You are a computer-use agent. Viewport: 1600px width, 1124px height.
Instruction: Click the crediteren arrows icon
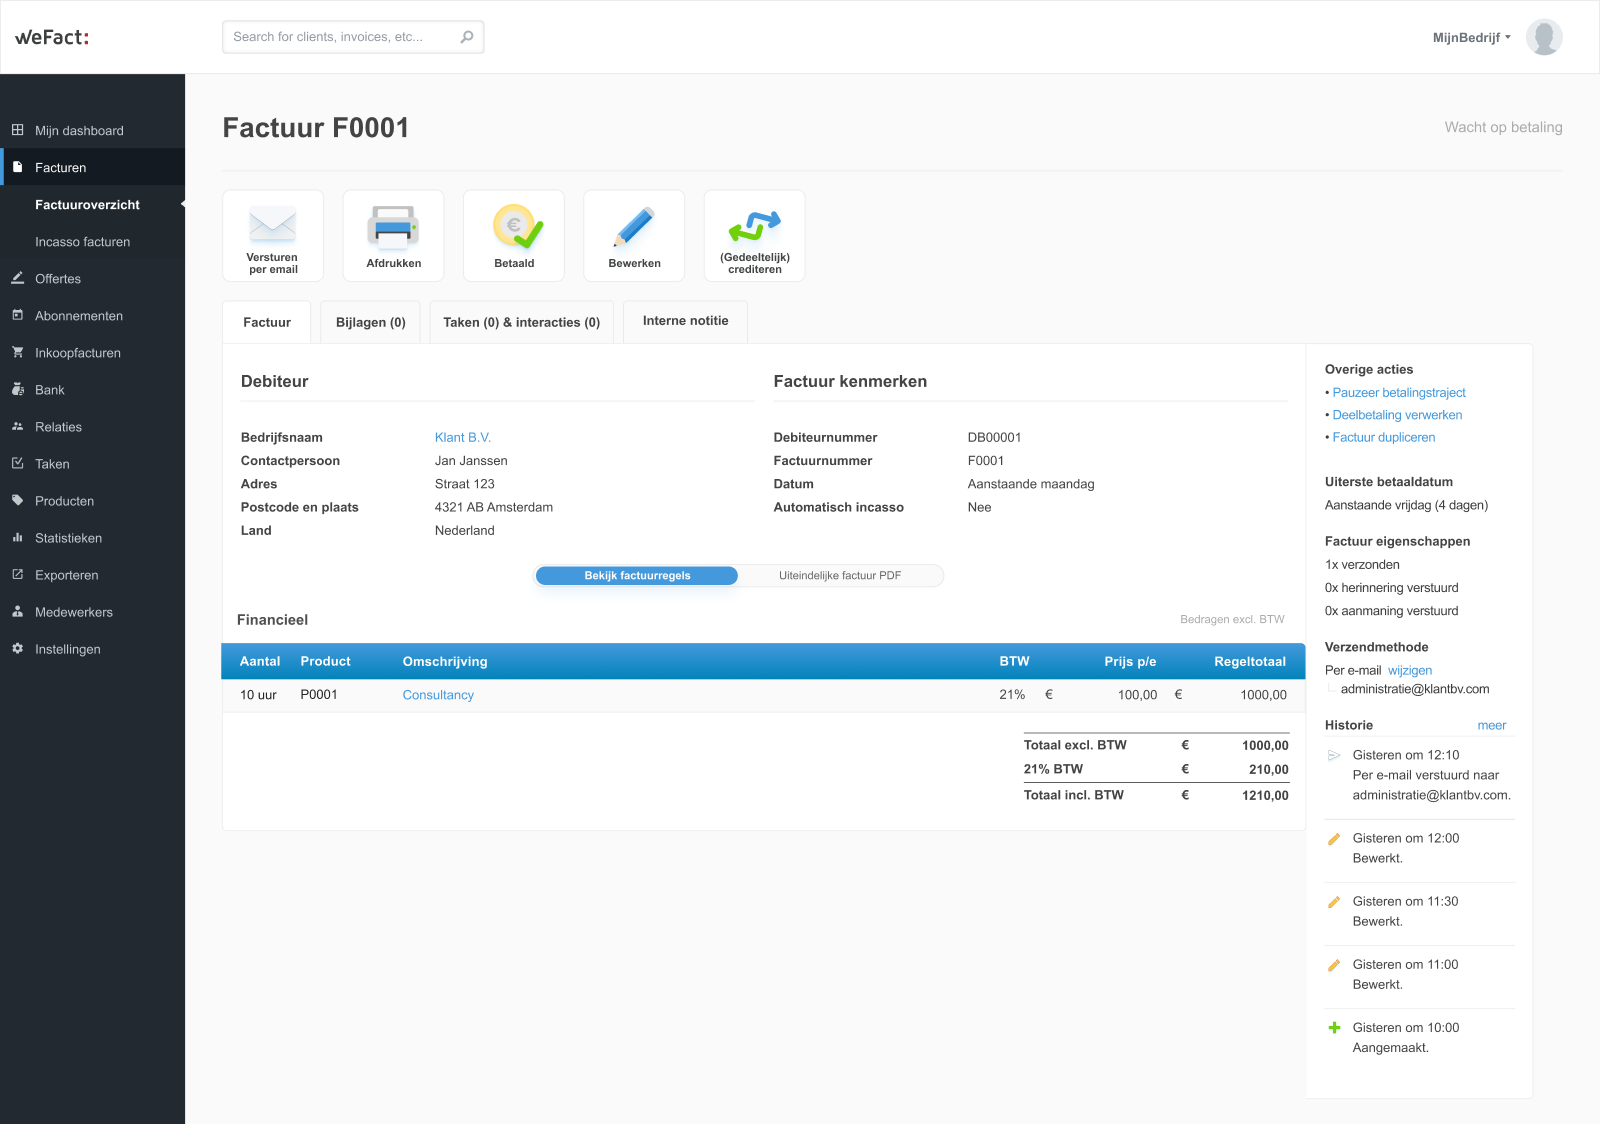[x=754, y=226]
